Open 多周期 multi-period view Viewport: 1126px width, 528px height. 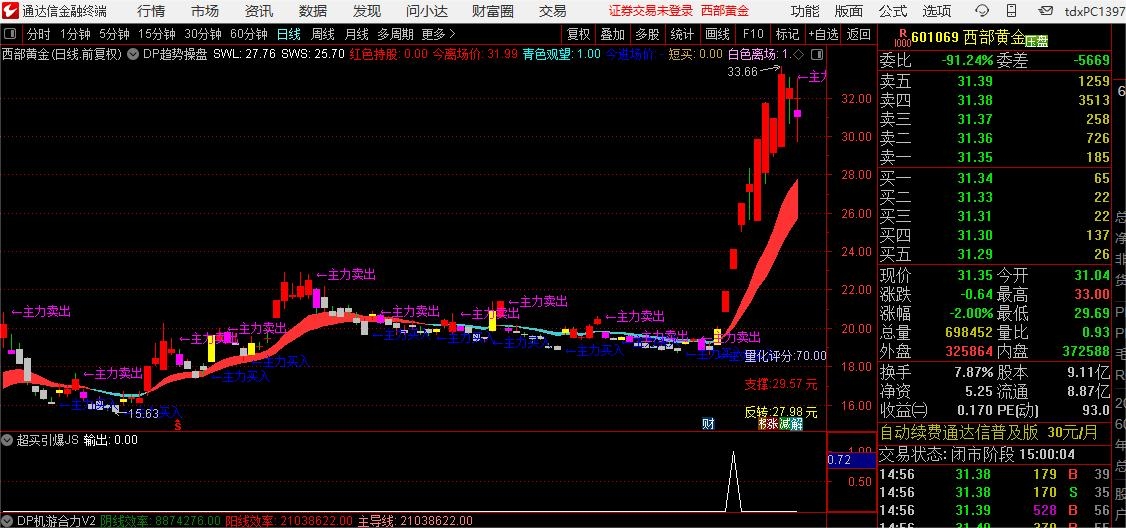point(396,34)
